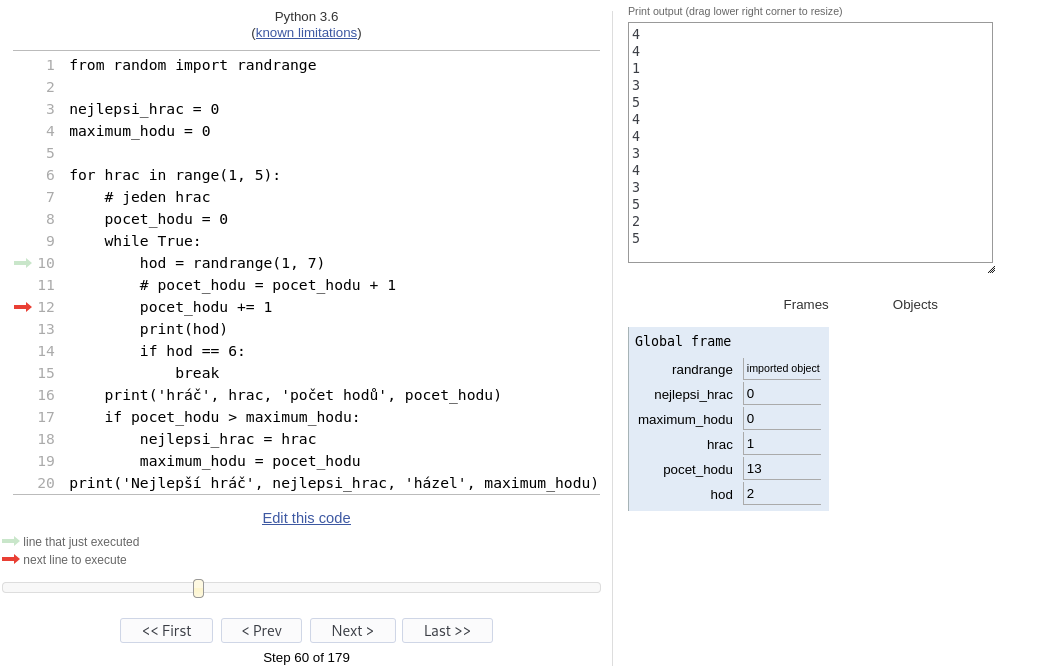This screenshot has height=666, width=1045.
Task: Click the randrange imported object value
Action: 782,368
